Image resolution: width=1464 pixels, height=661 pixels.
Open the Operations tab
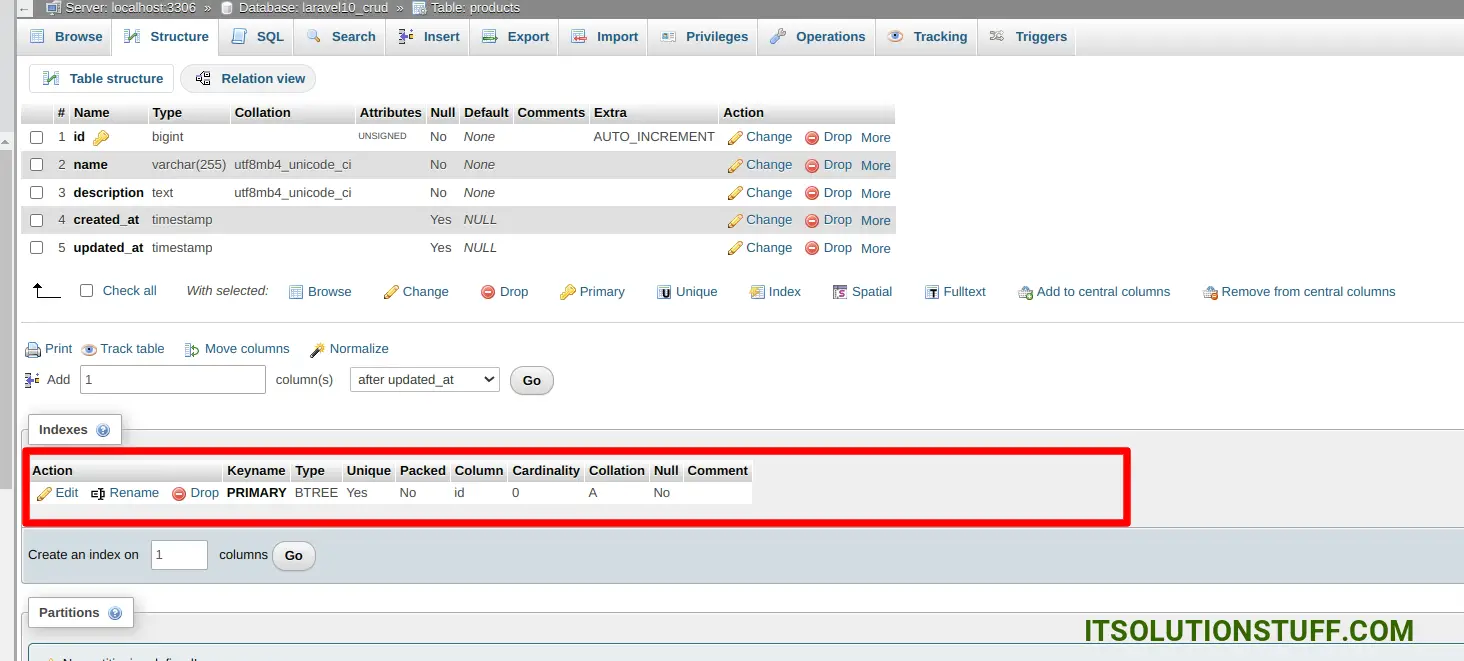click(818, 37)
